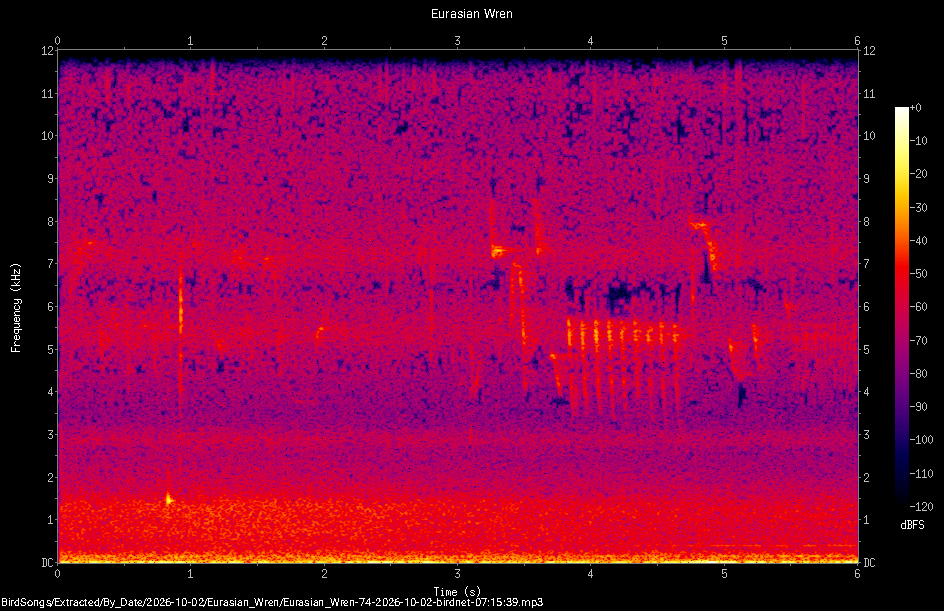
Task: Click the dBFS color scale gradient bar
Action: [901, 306]
